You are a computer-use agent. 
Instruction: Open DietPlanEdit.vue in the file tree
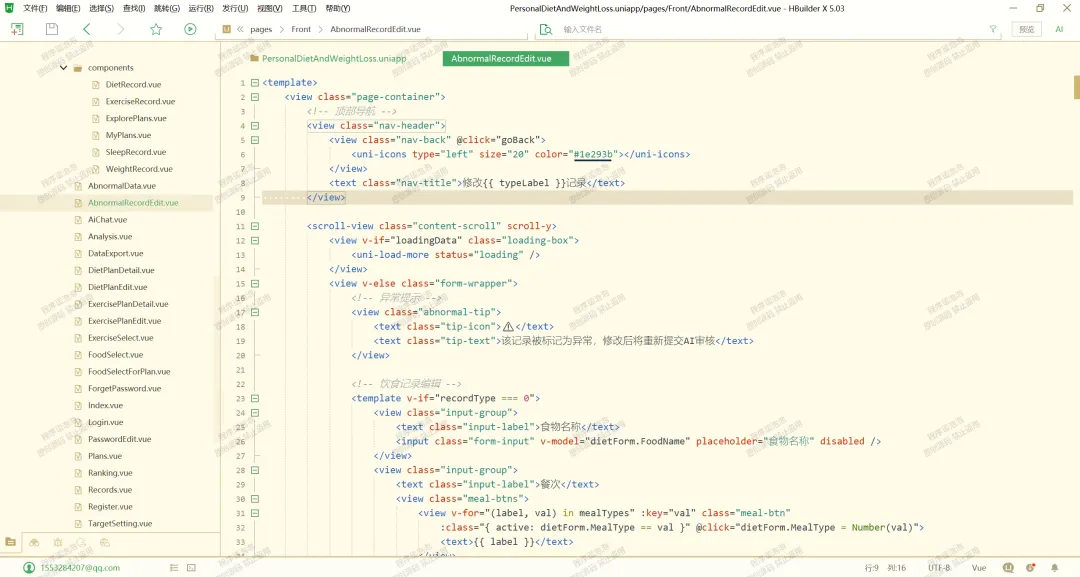118,287
